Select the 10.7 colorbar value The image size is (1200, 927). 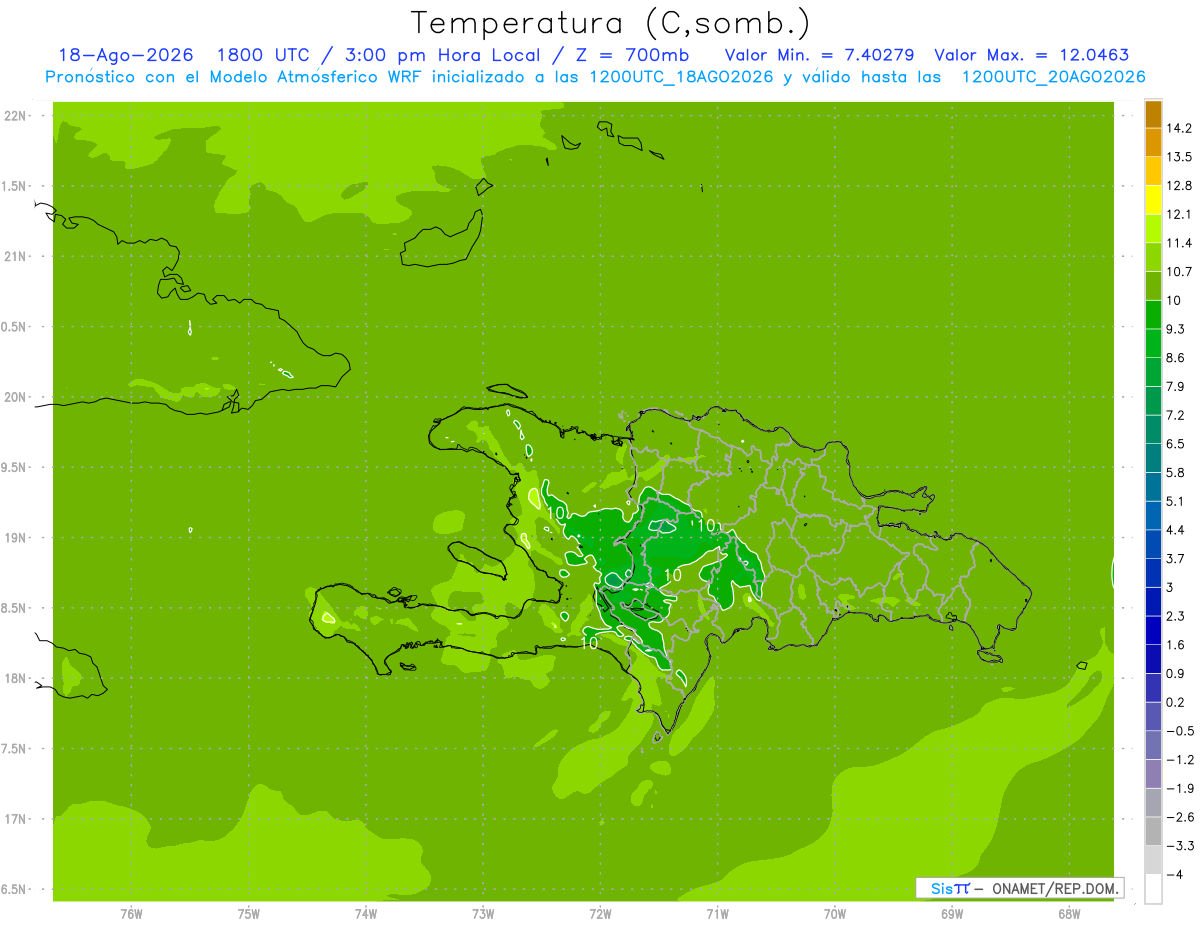coord(1180,272)
